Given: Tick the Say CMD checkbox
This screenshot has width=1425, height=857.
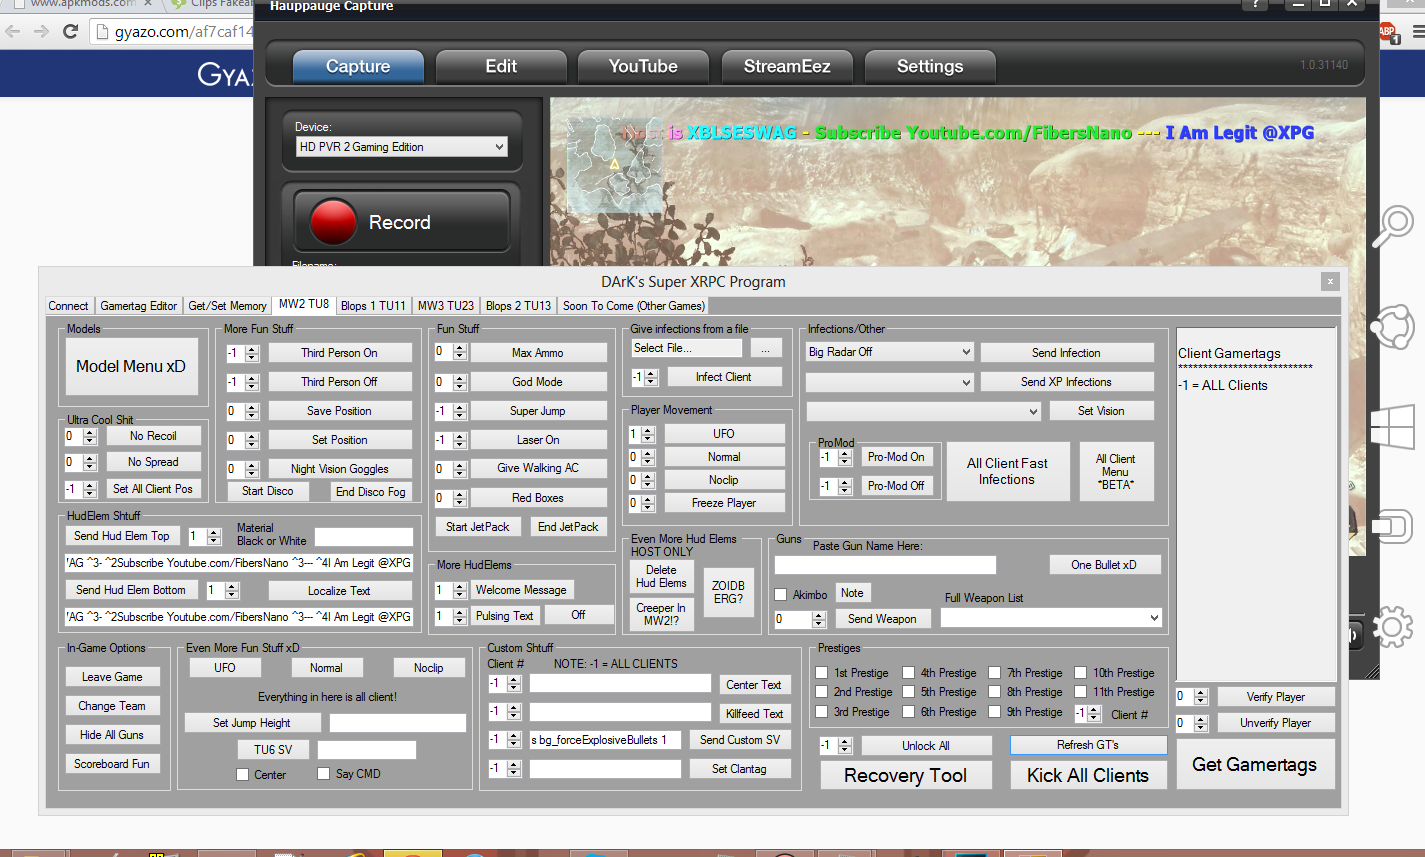Looking at the screenshot, I should [x=323, y=774].
